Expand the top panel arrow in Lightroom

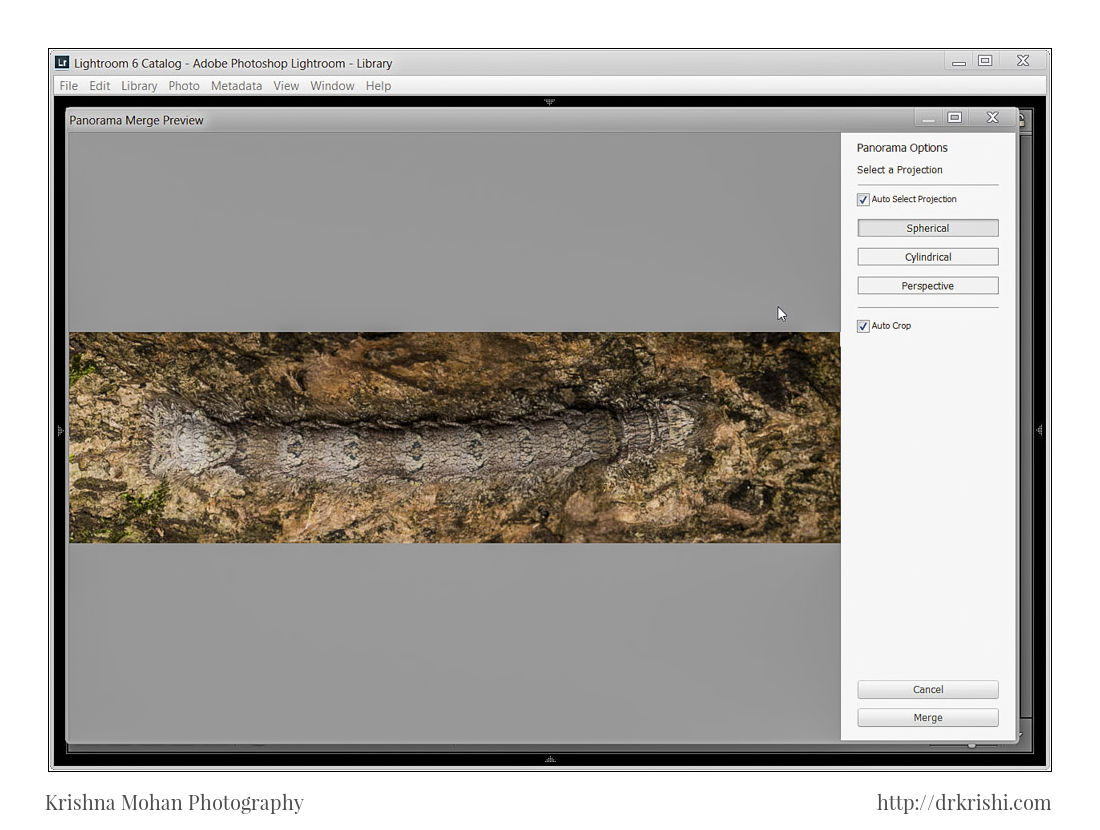[x=549, y=102]
